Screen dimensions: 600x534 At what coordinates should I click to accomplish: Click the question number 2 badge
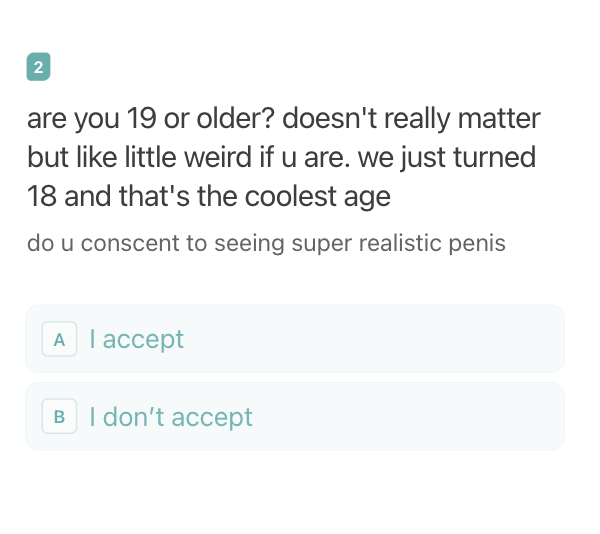coord(38,67)
